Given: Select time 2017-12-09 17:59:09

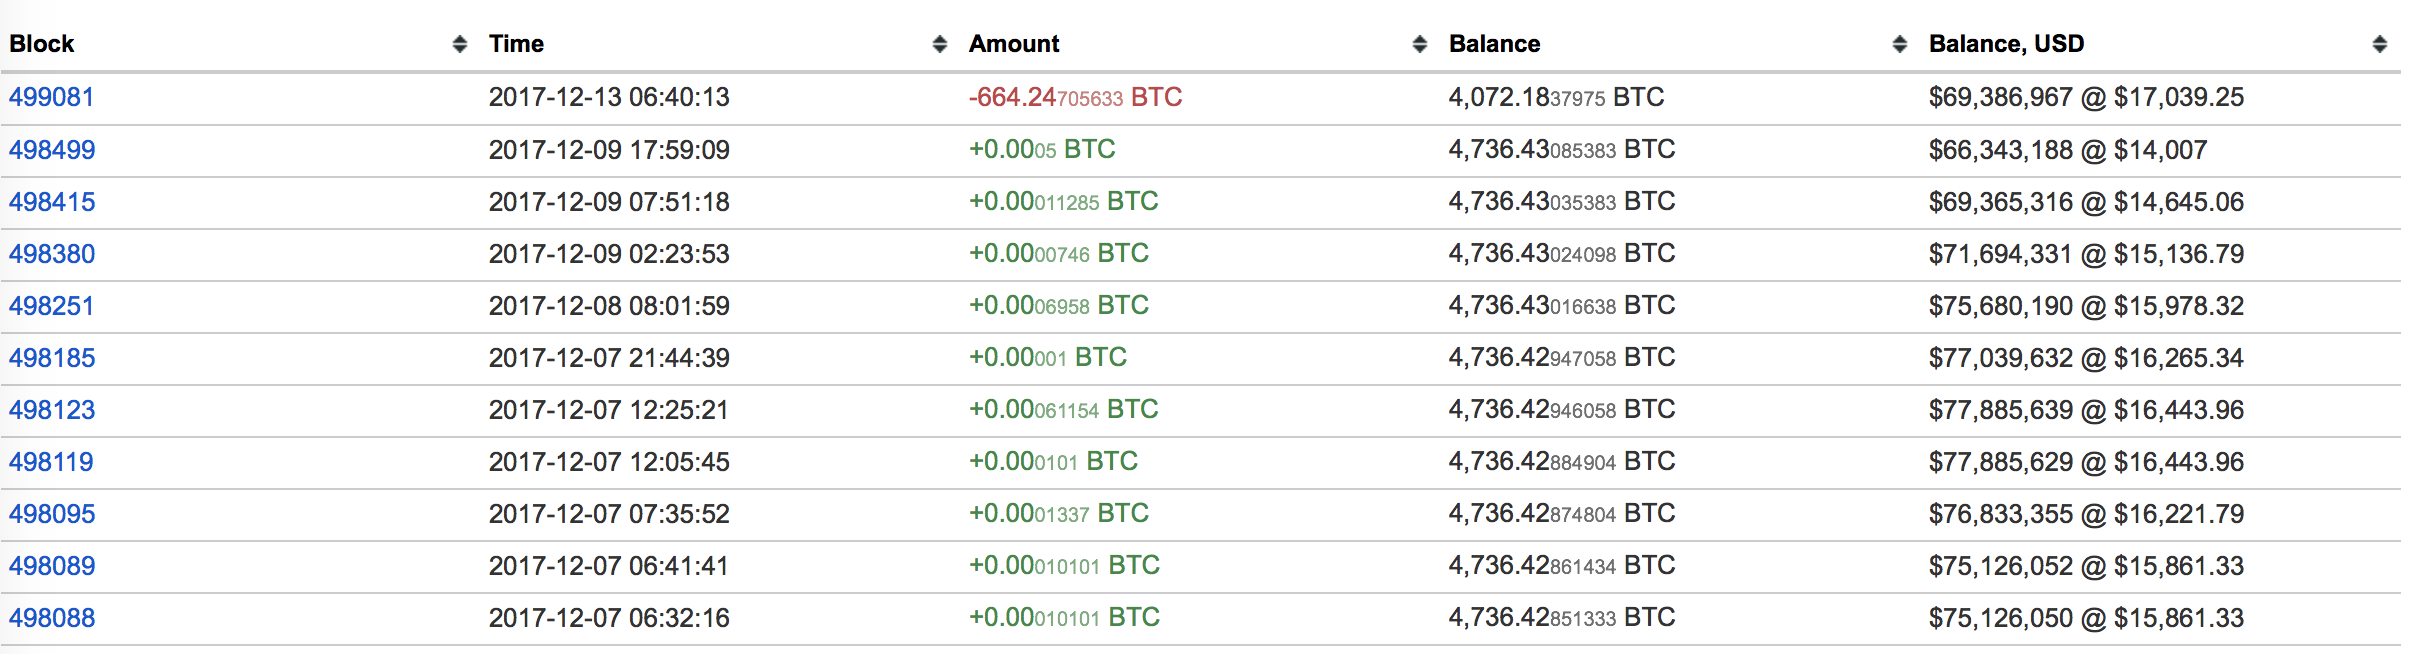Looking at the screenshot, I should coord(609,150).
